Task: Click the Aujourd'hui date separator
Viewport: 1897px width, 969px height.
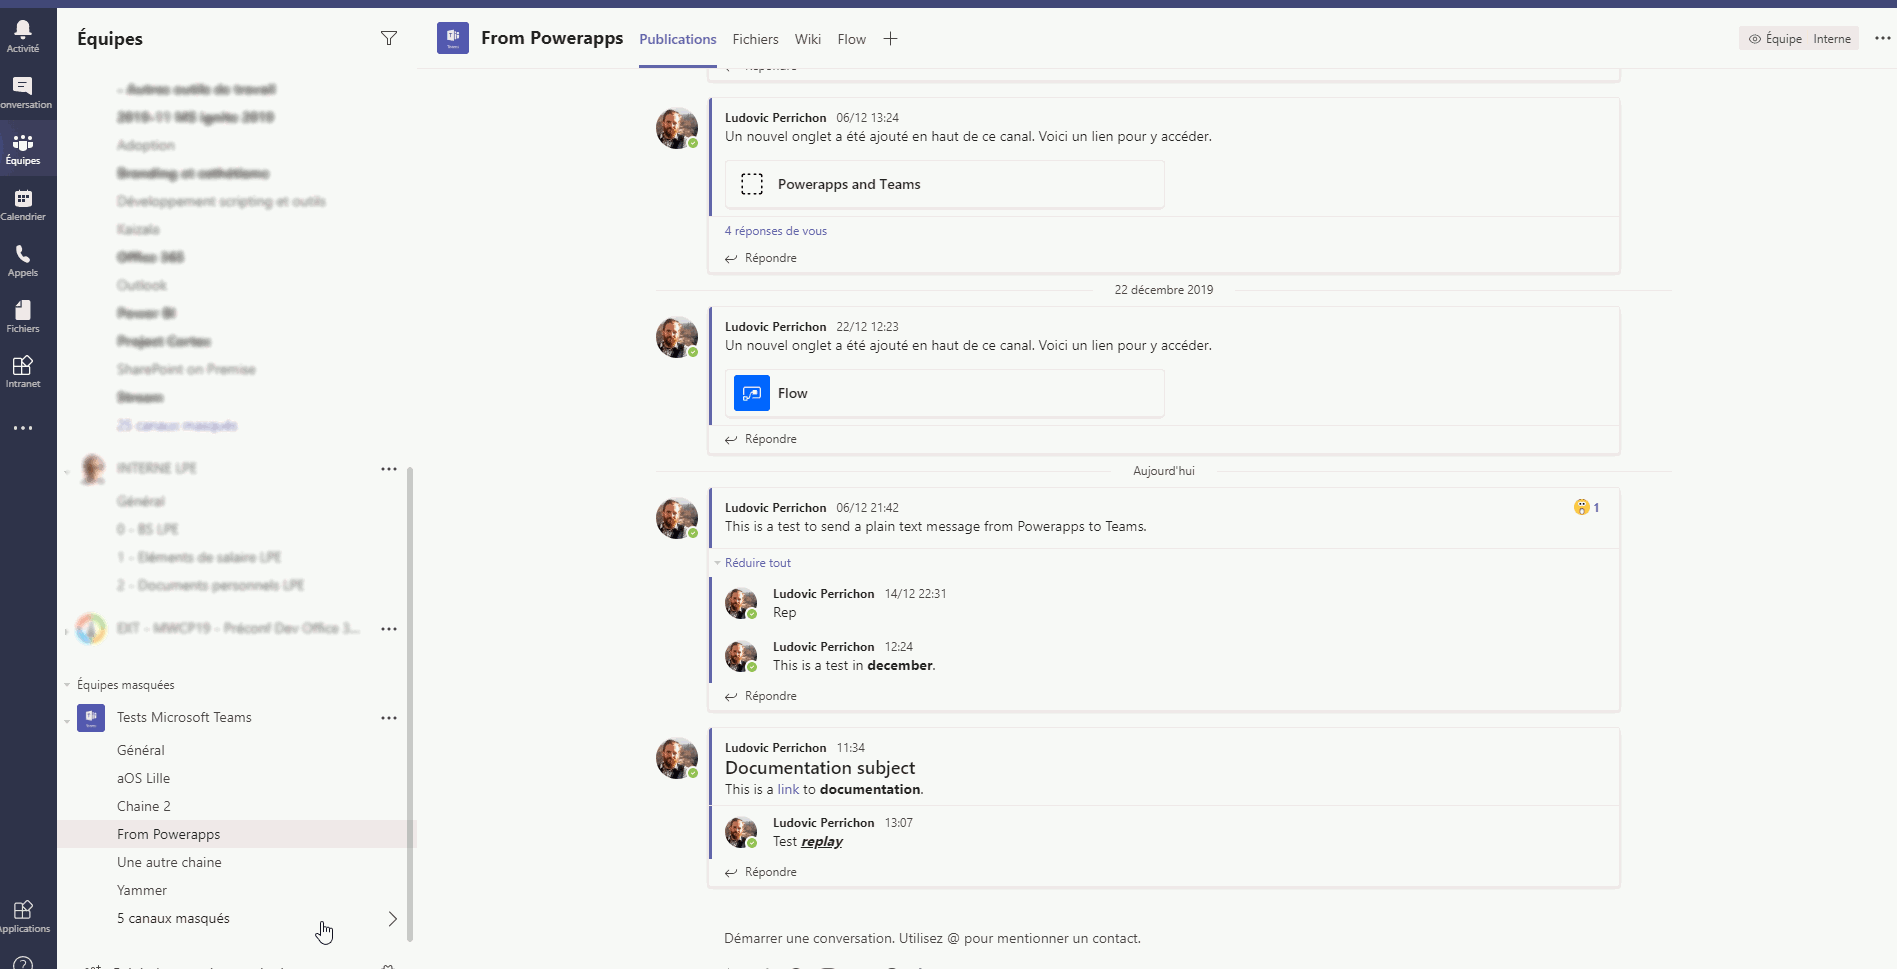Action: pos(1164,471)
